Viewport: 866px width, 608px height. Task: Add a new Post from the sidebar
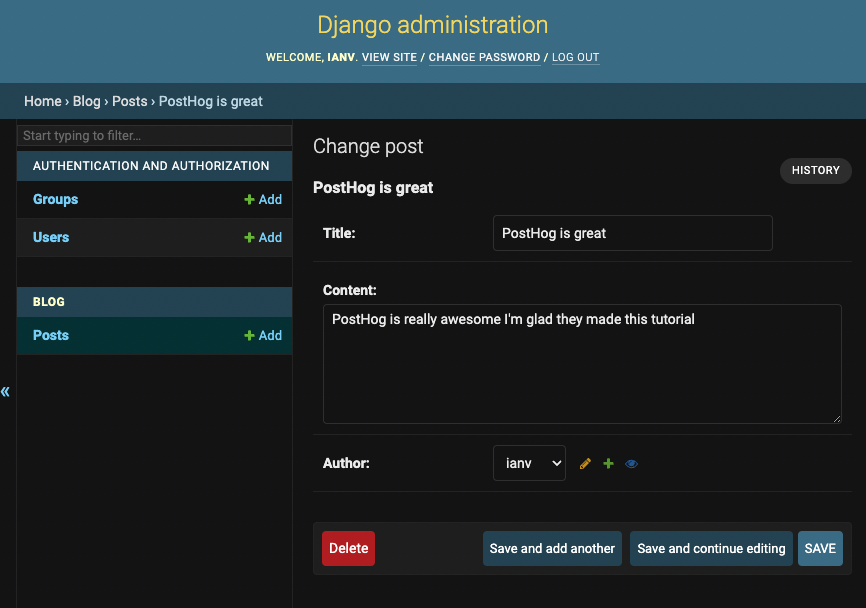coord(262,335)
